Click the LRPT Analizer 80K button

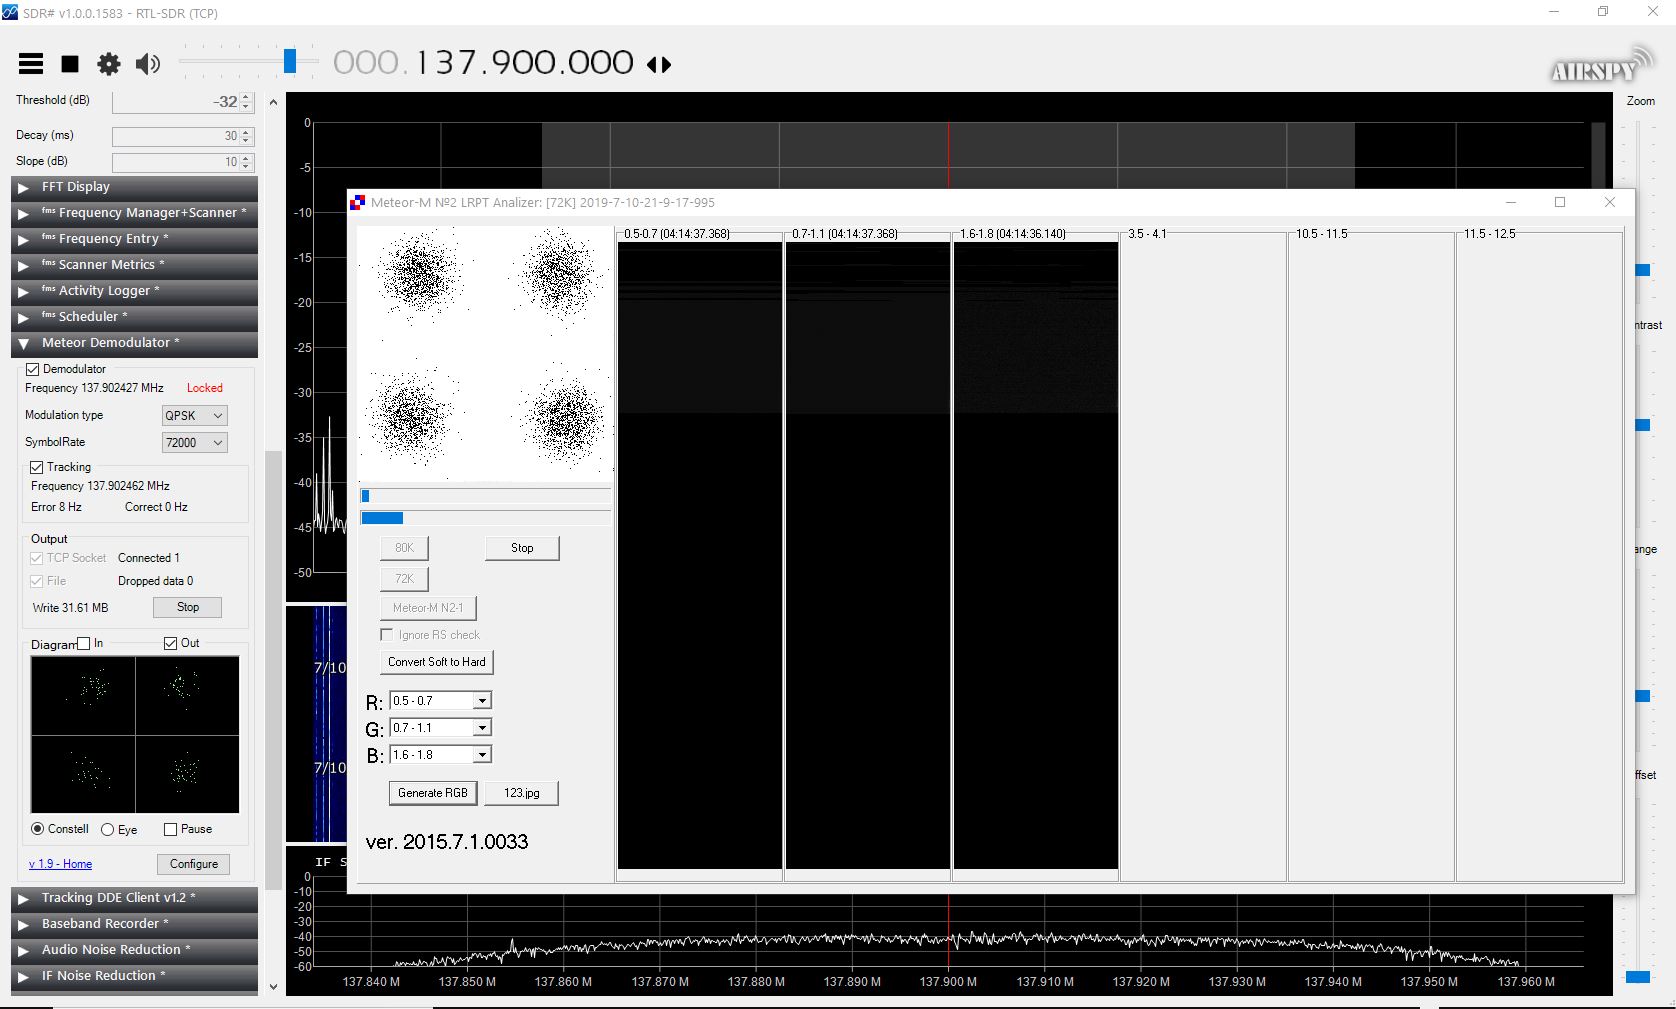pyautogui.click(x=404, y=548)
